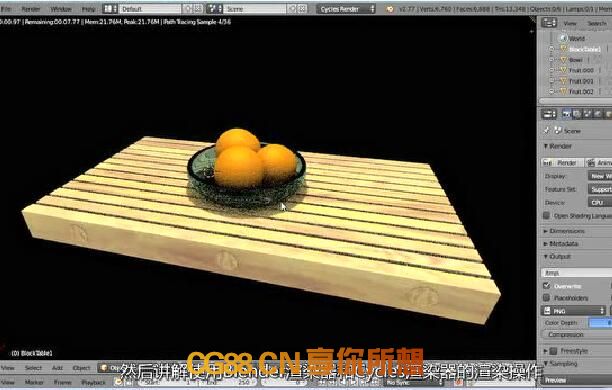Select the Render properties tab icon
Viewport: 612px width, 390px height.
point(566,114)
